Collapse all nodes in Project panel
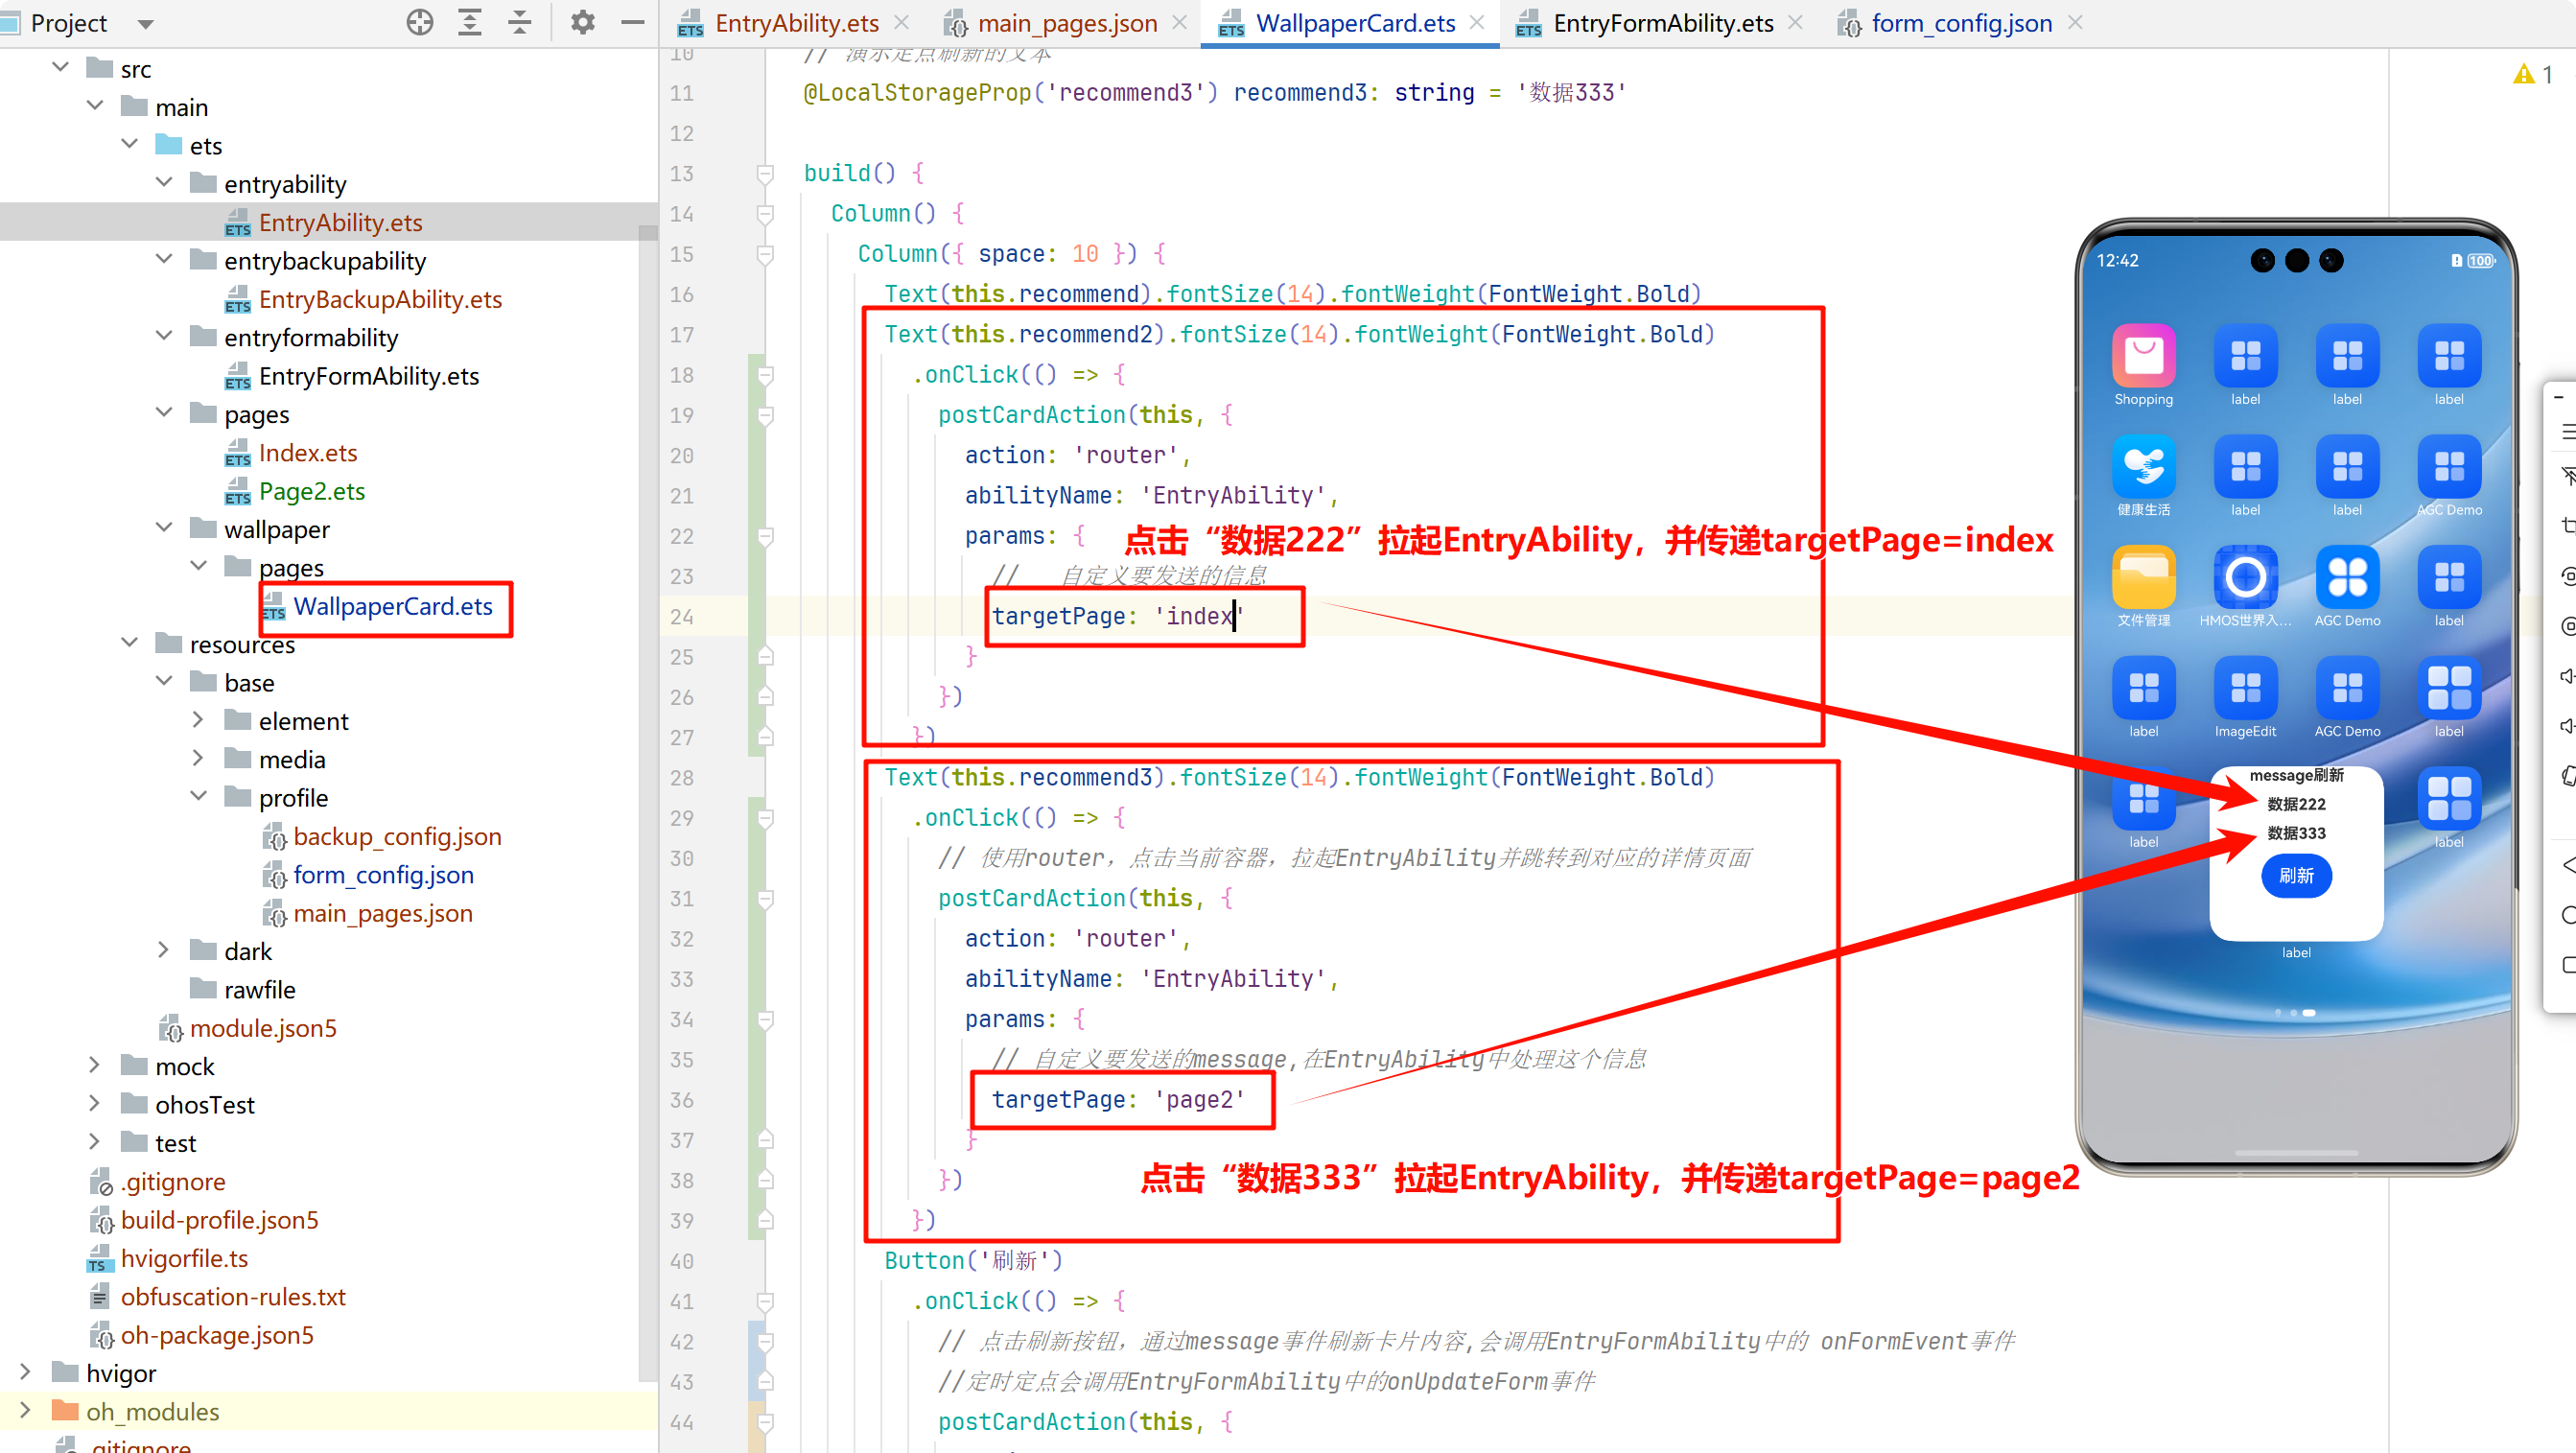Viewport: 2576px width, 1453px height. click(520, 22)
